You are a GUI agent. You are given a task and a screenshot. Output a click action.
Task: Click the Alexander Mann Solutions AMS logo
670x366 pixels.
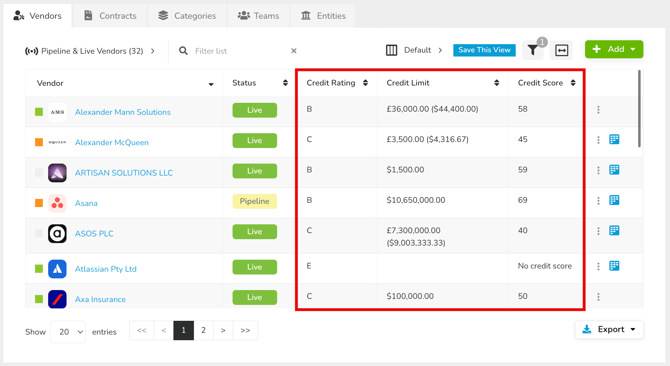(57, 112)
